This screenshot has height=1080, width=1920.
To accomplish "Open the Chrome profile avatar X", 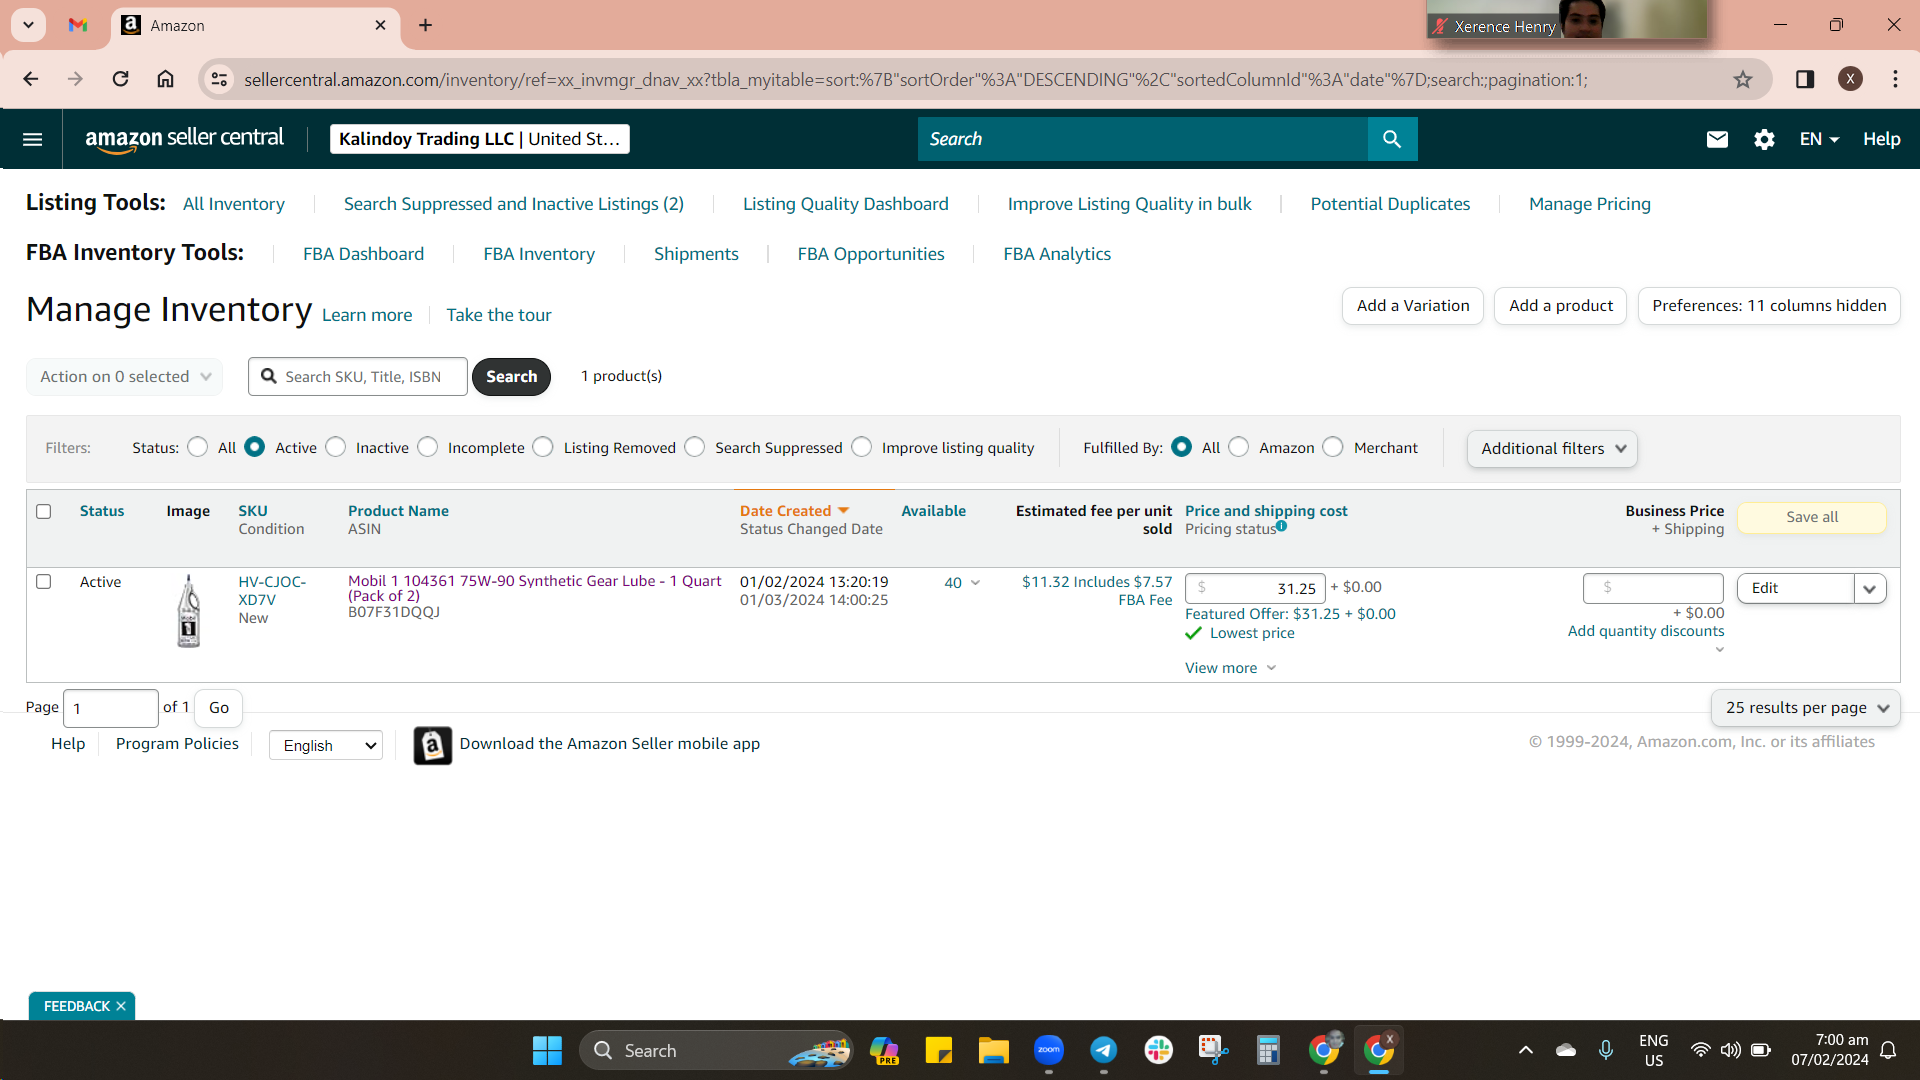I will pos(1850,79).
